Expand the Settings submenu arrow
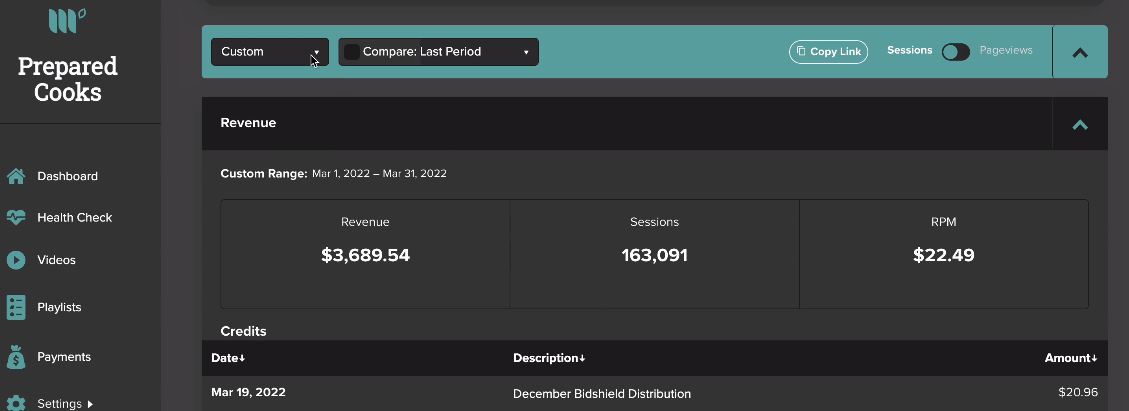 coord(90,405)
